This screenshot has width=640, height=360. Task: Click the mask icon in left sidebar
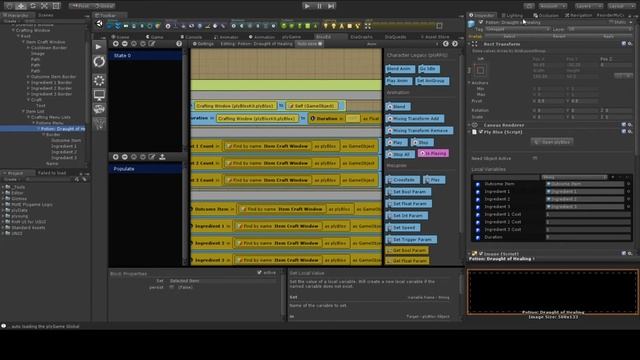[99, 109]
